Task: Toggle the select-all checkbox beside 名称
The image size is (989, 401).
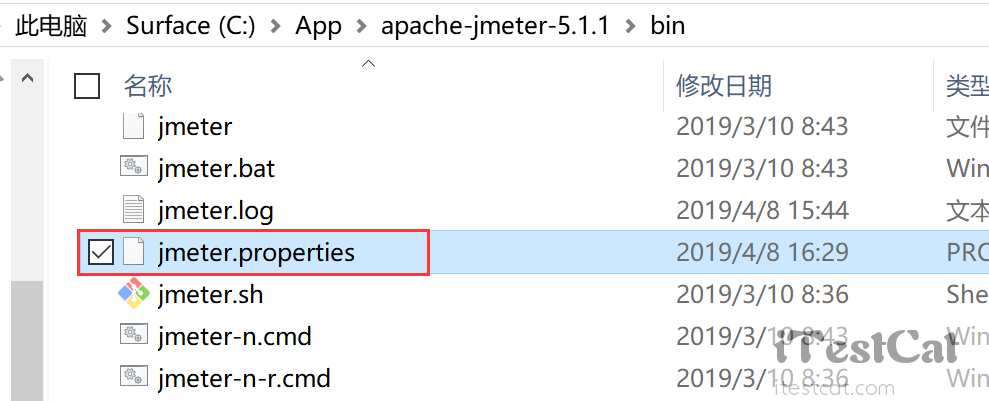Action: (x=88, y=87)
